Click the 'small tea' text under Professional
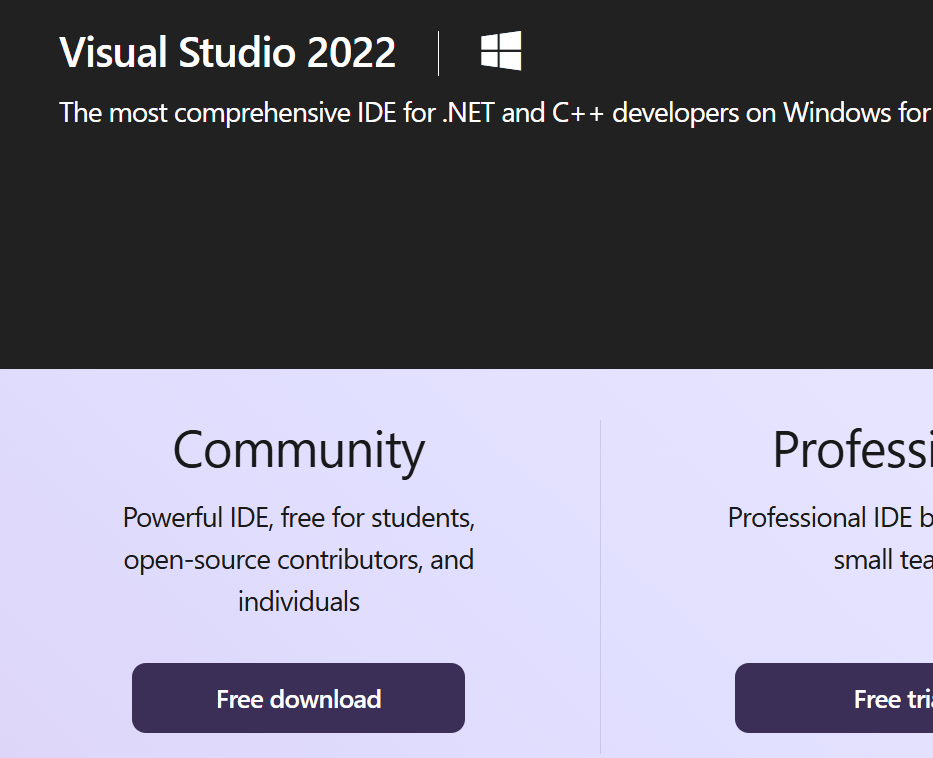This screenshot has height=758, width=933. point(882,559)
